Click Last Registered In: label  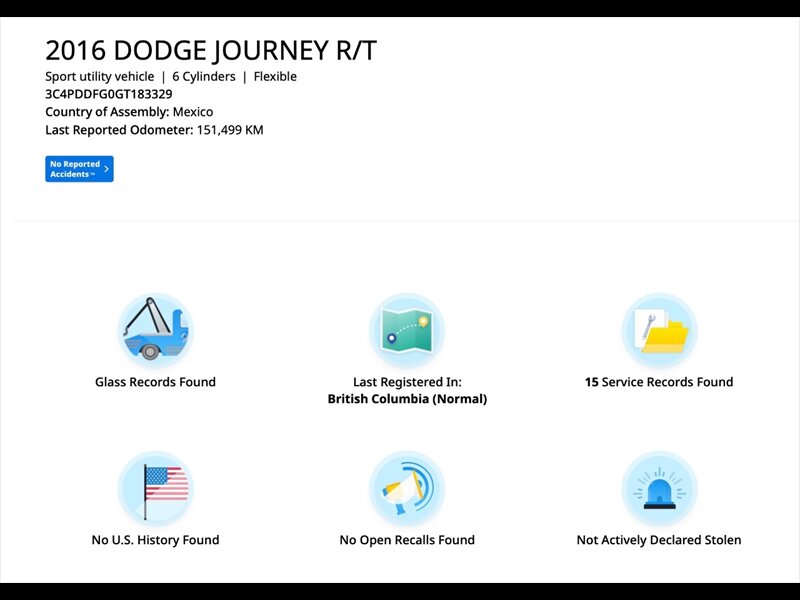[407, 382]
